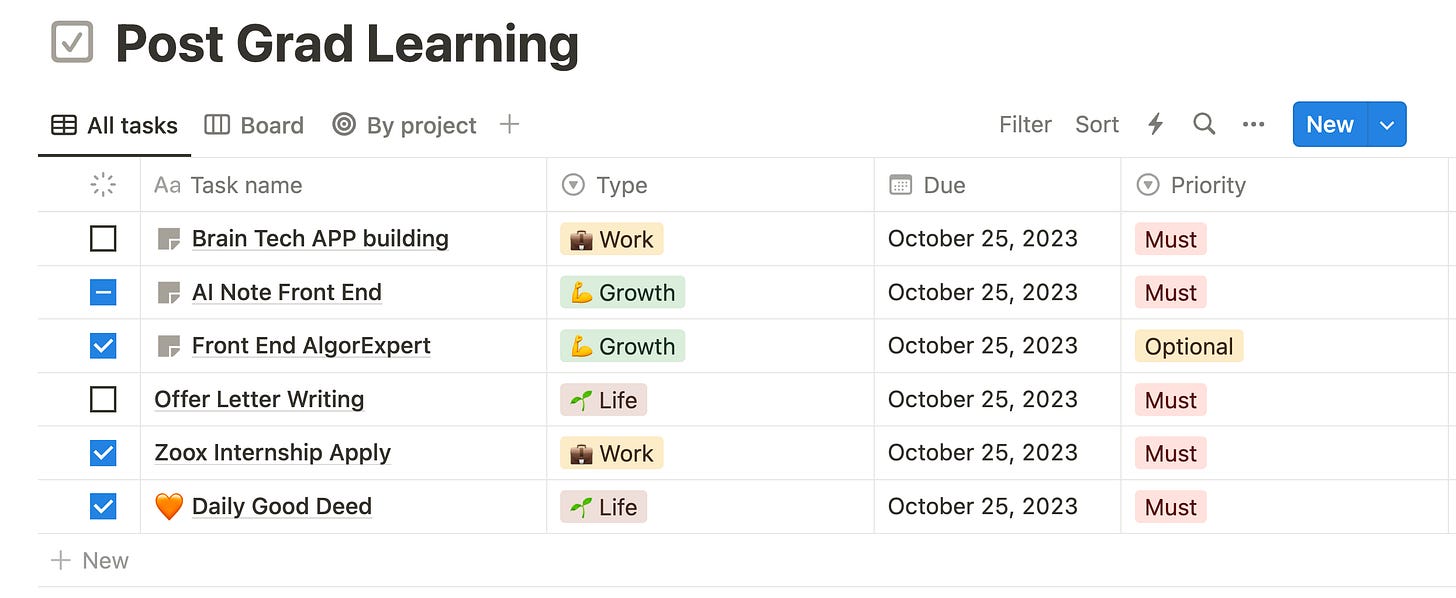Open the three-dot view options menu
This screenshot has width=1456, height=598.
click(x=1253, y=124)
